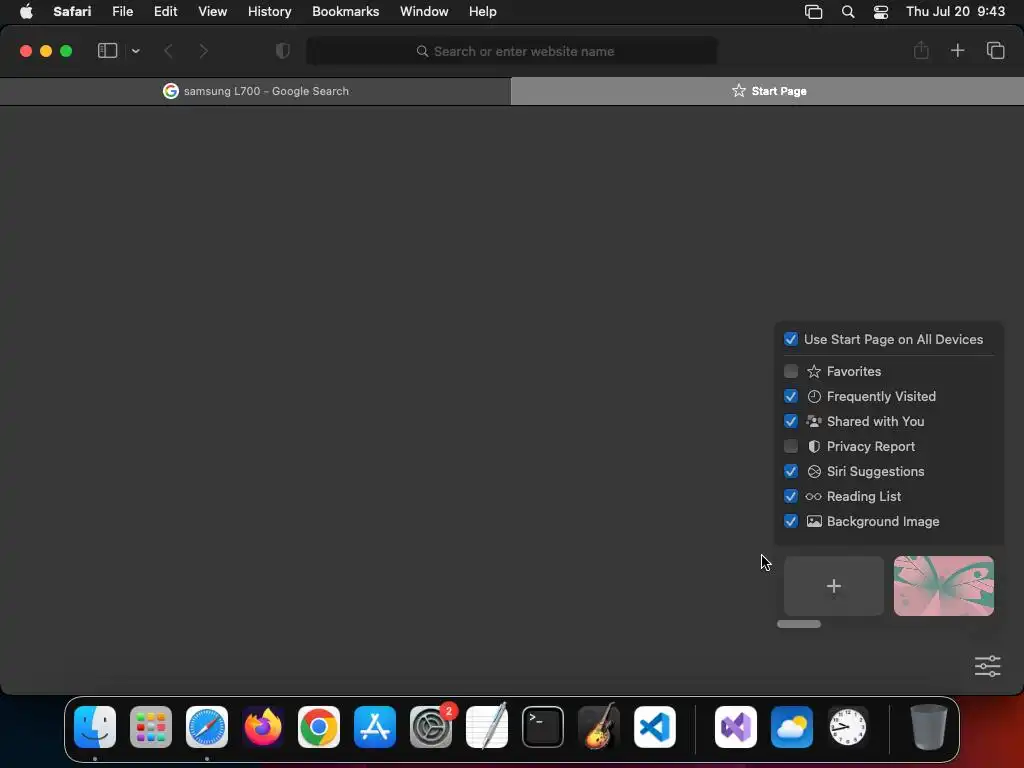1024x768 pixels.
Task: Click the Favorites star icon
Action: click(814, 372)
